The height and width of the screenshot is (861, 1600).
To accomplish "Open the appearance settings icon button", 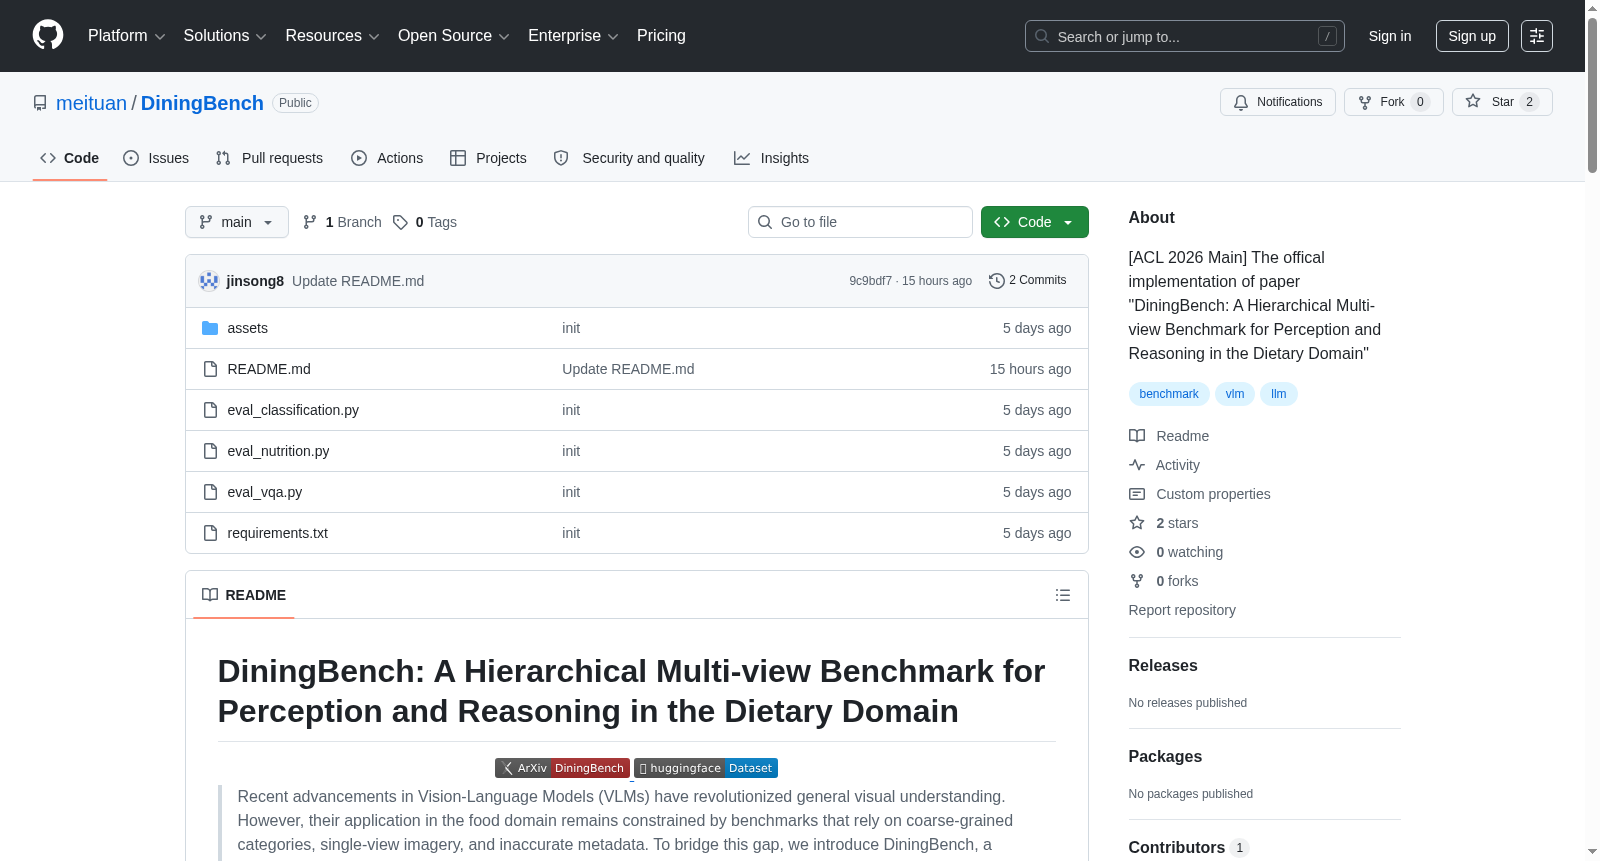I will pos(1537,36).
